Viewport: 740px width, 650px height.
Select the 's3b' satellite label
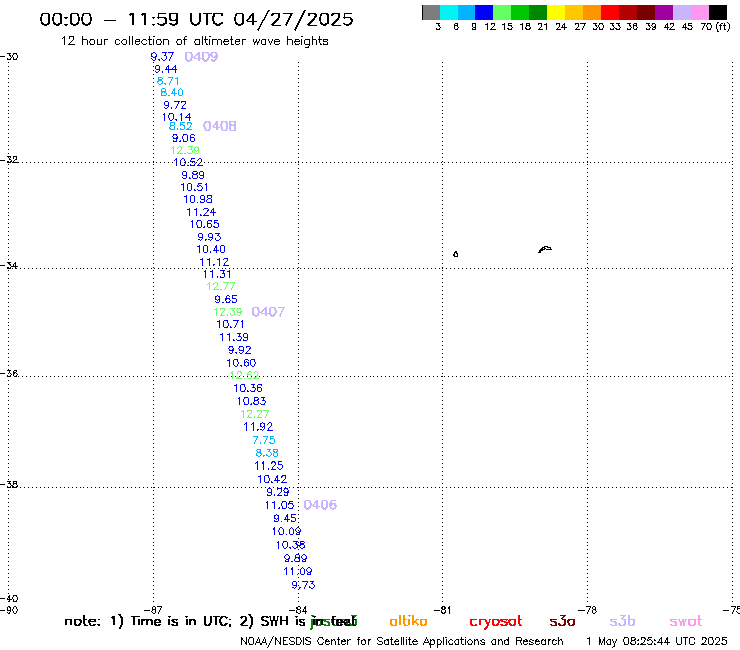(622, 621)
